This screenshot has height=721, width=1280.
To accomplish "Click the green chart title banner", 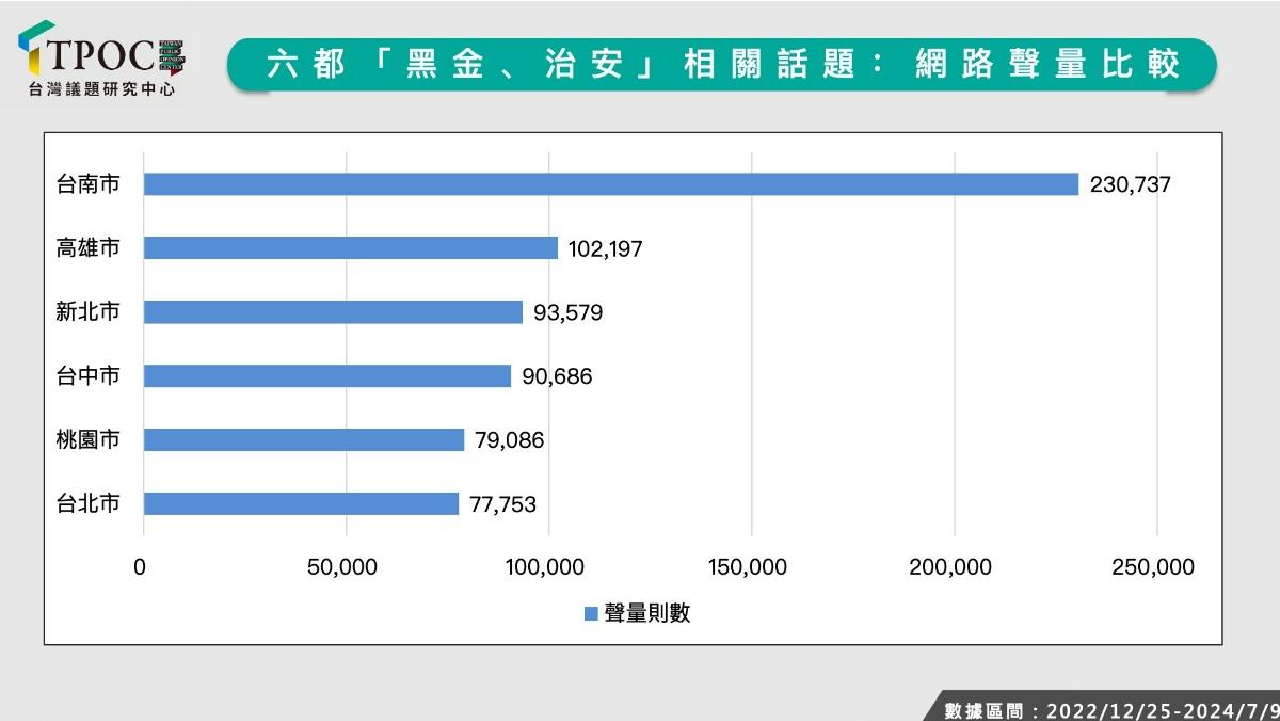I will coord(721,65).
